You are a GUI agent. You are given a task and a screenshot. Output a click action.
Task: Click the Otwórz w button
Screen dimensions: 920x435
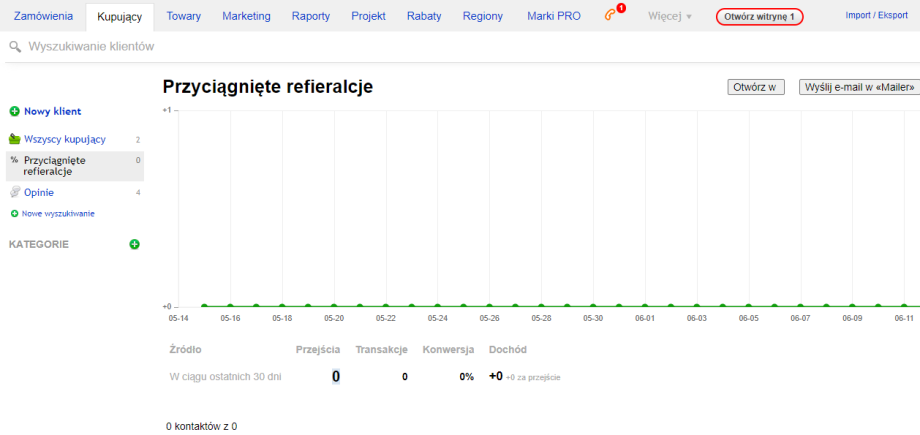[756, 87]
